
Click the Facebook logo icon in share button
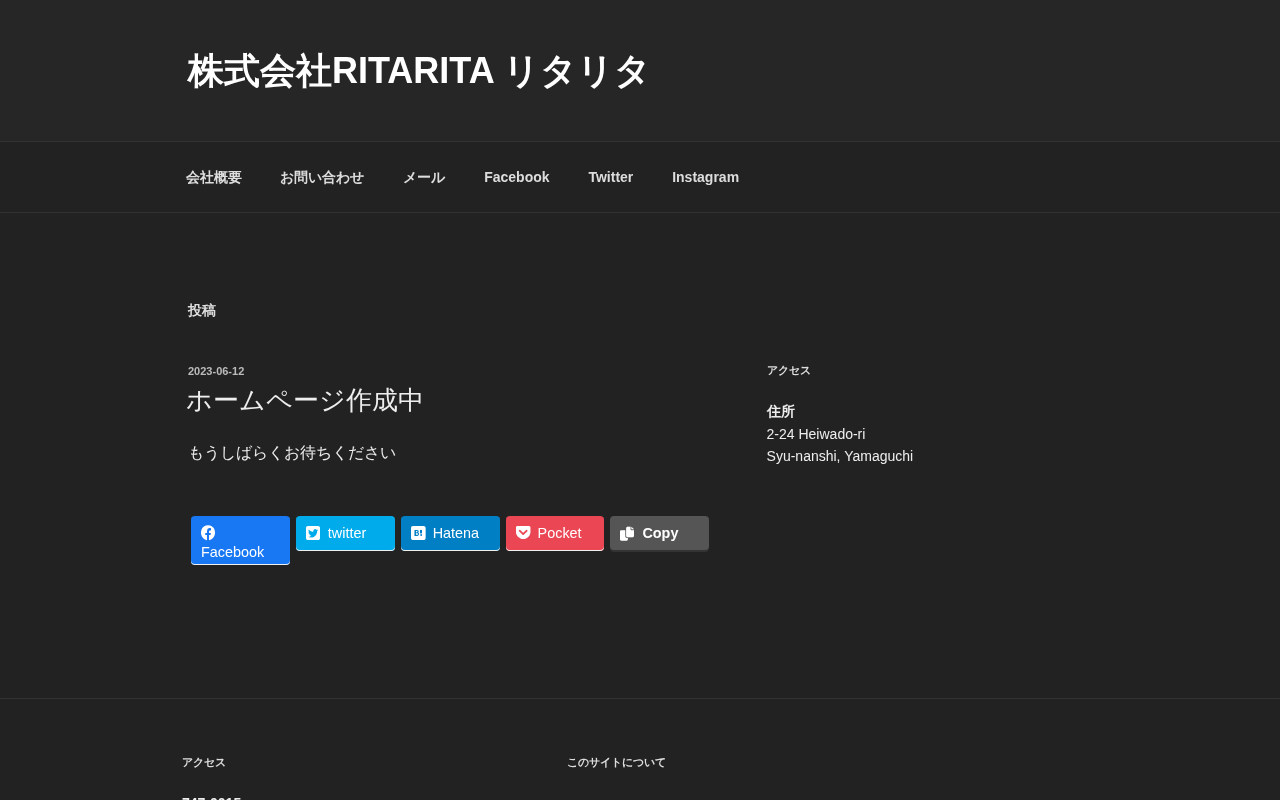click(x=208, y=533)
